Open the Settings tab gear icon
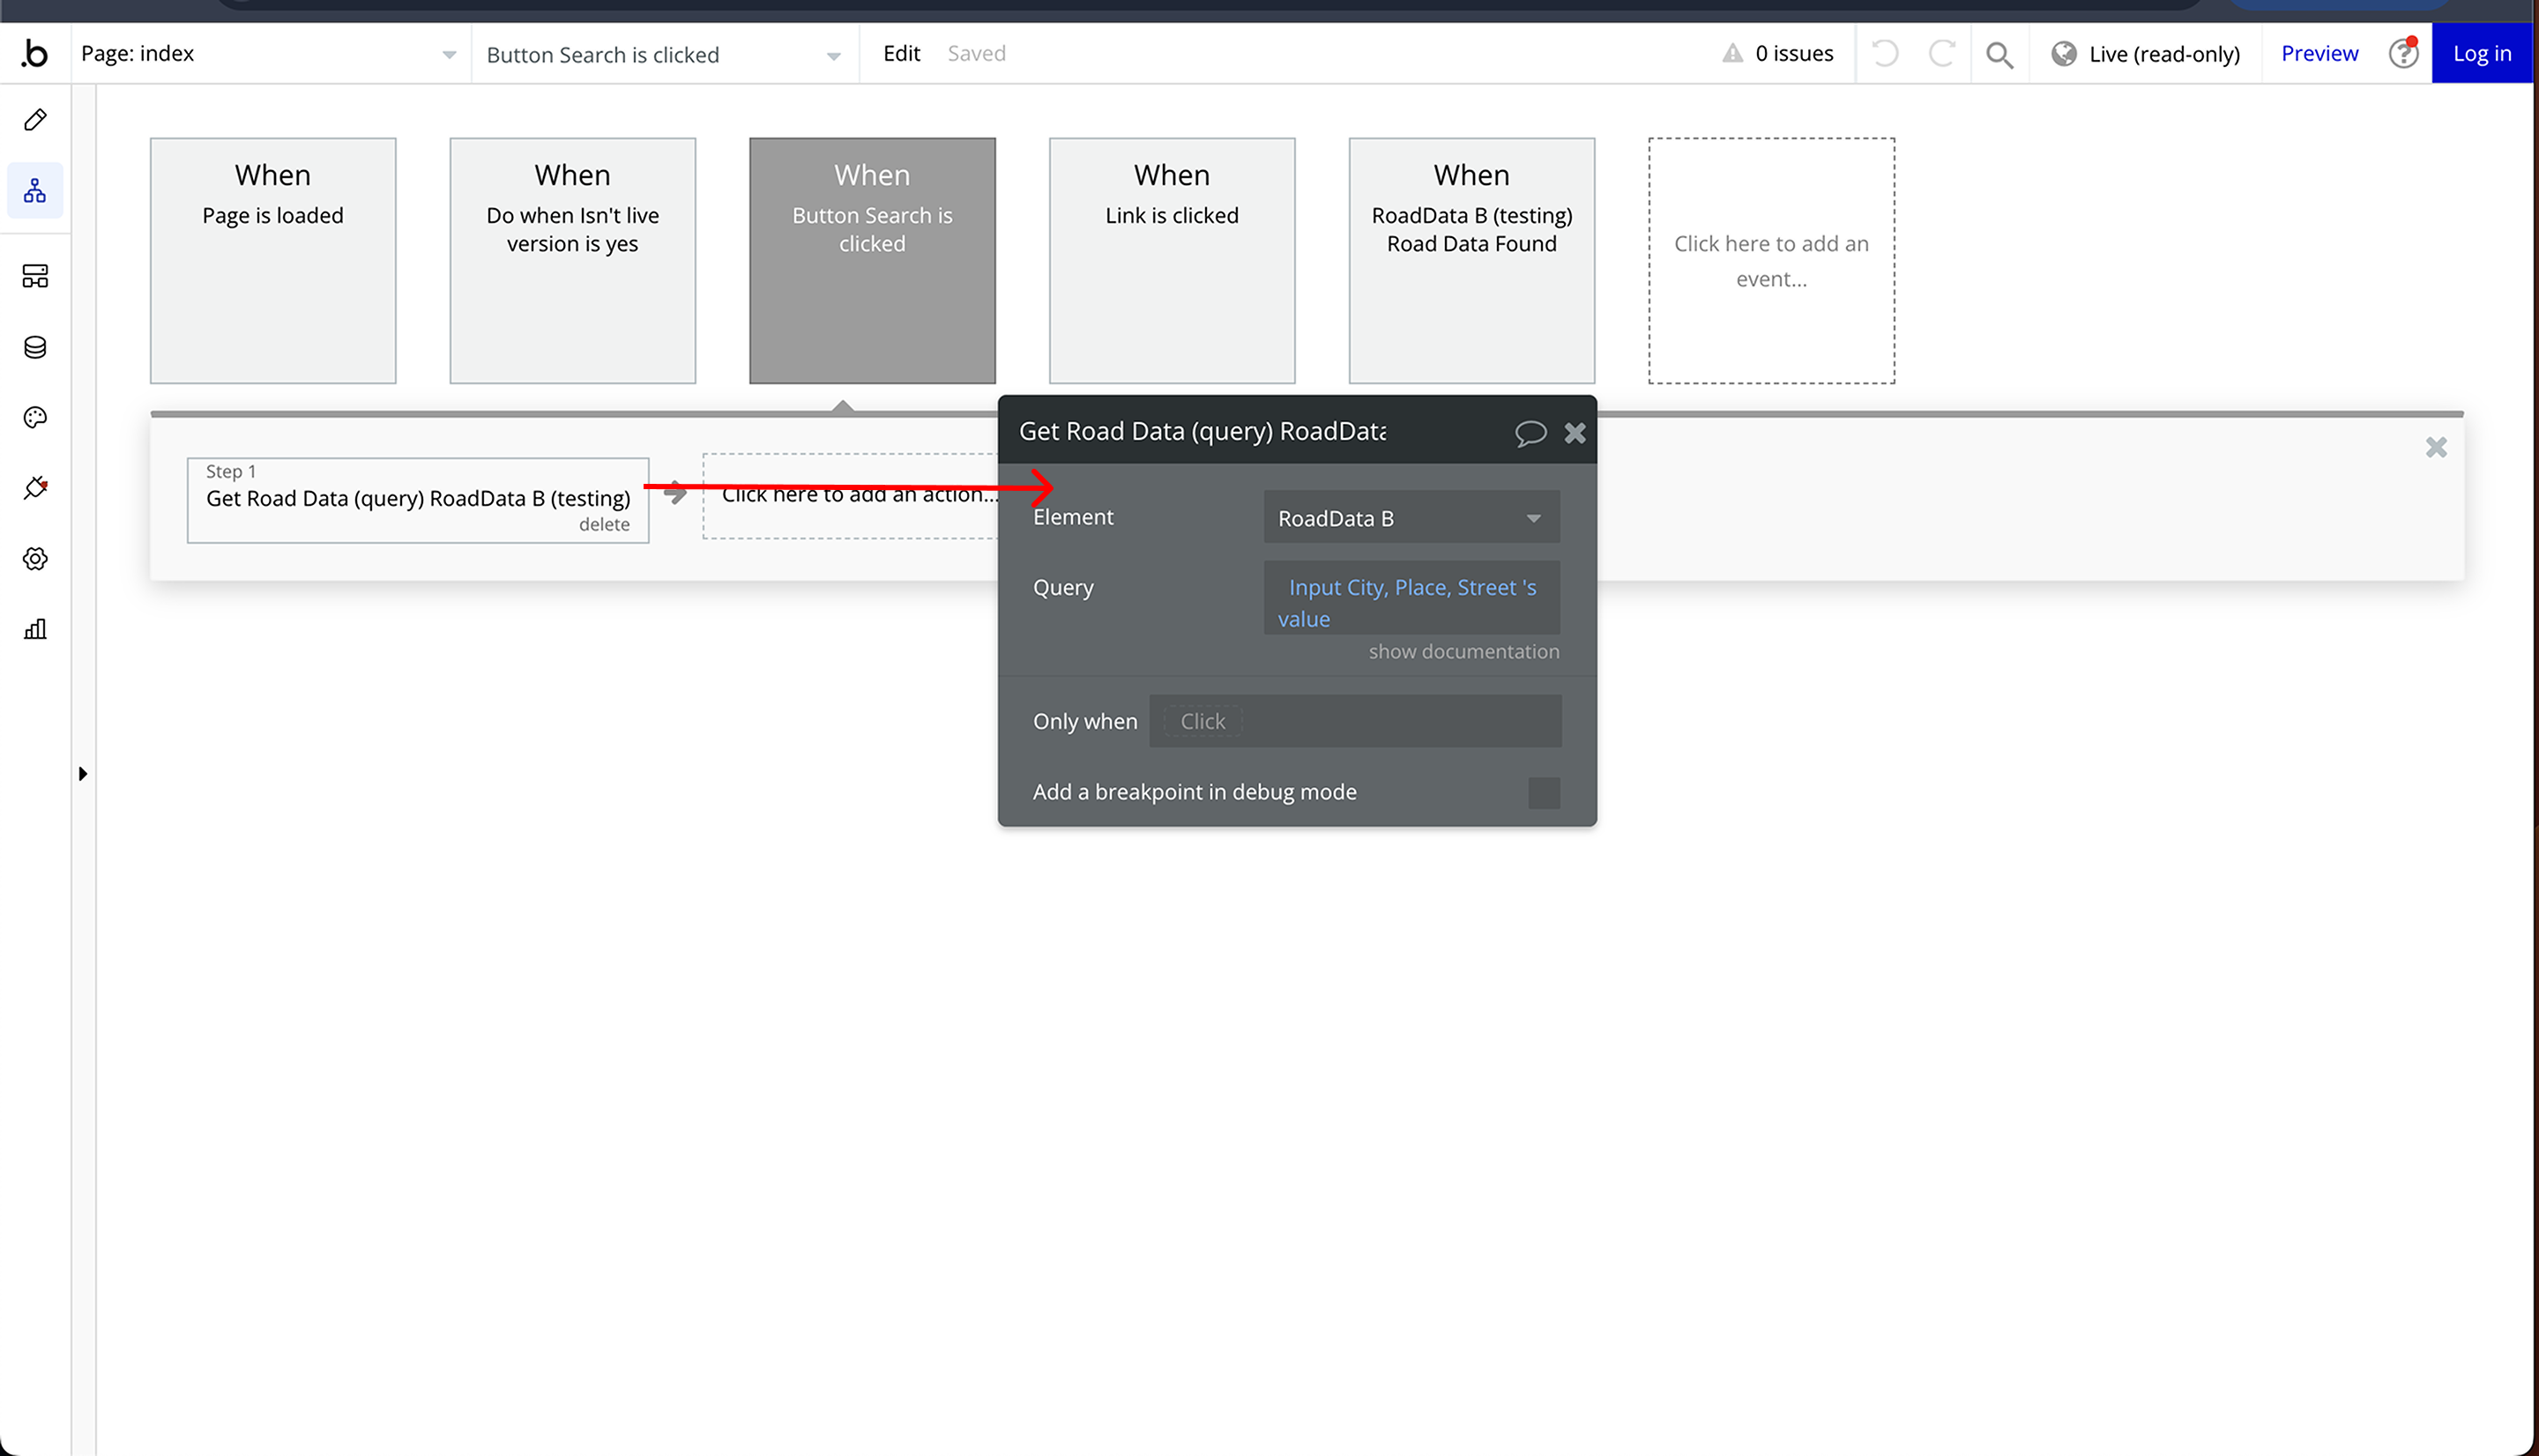Viewport: 2539px width, 1456px height. tap(35, 559)
